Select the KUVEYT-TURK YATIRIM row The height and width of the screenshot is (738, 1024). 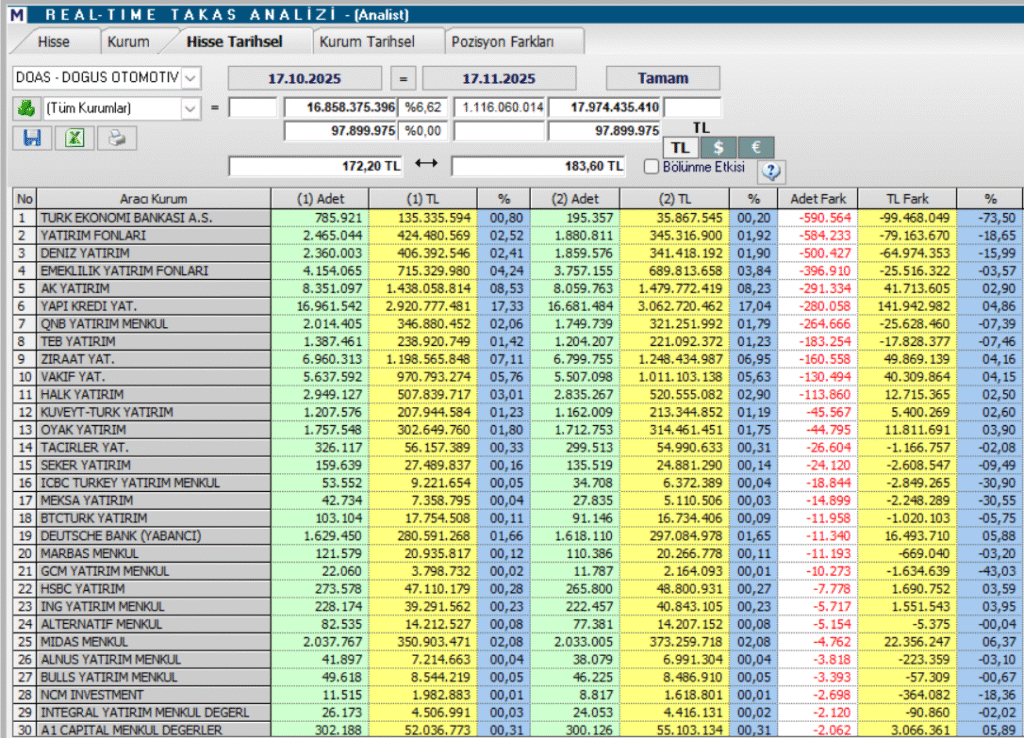coord(517,411)
